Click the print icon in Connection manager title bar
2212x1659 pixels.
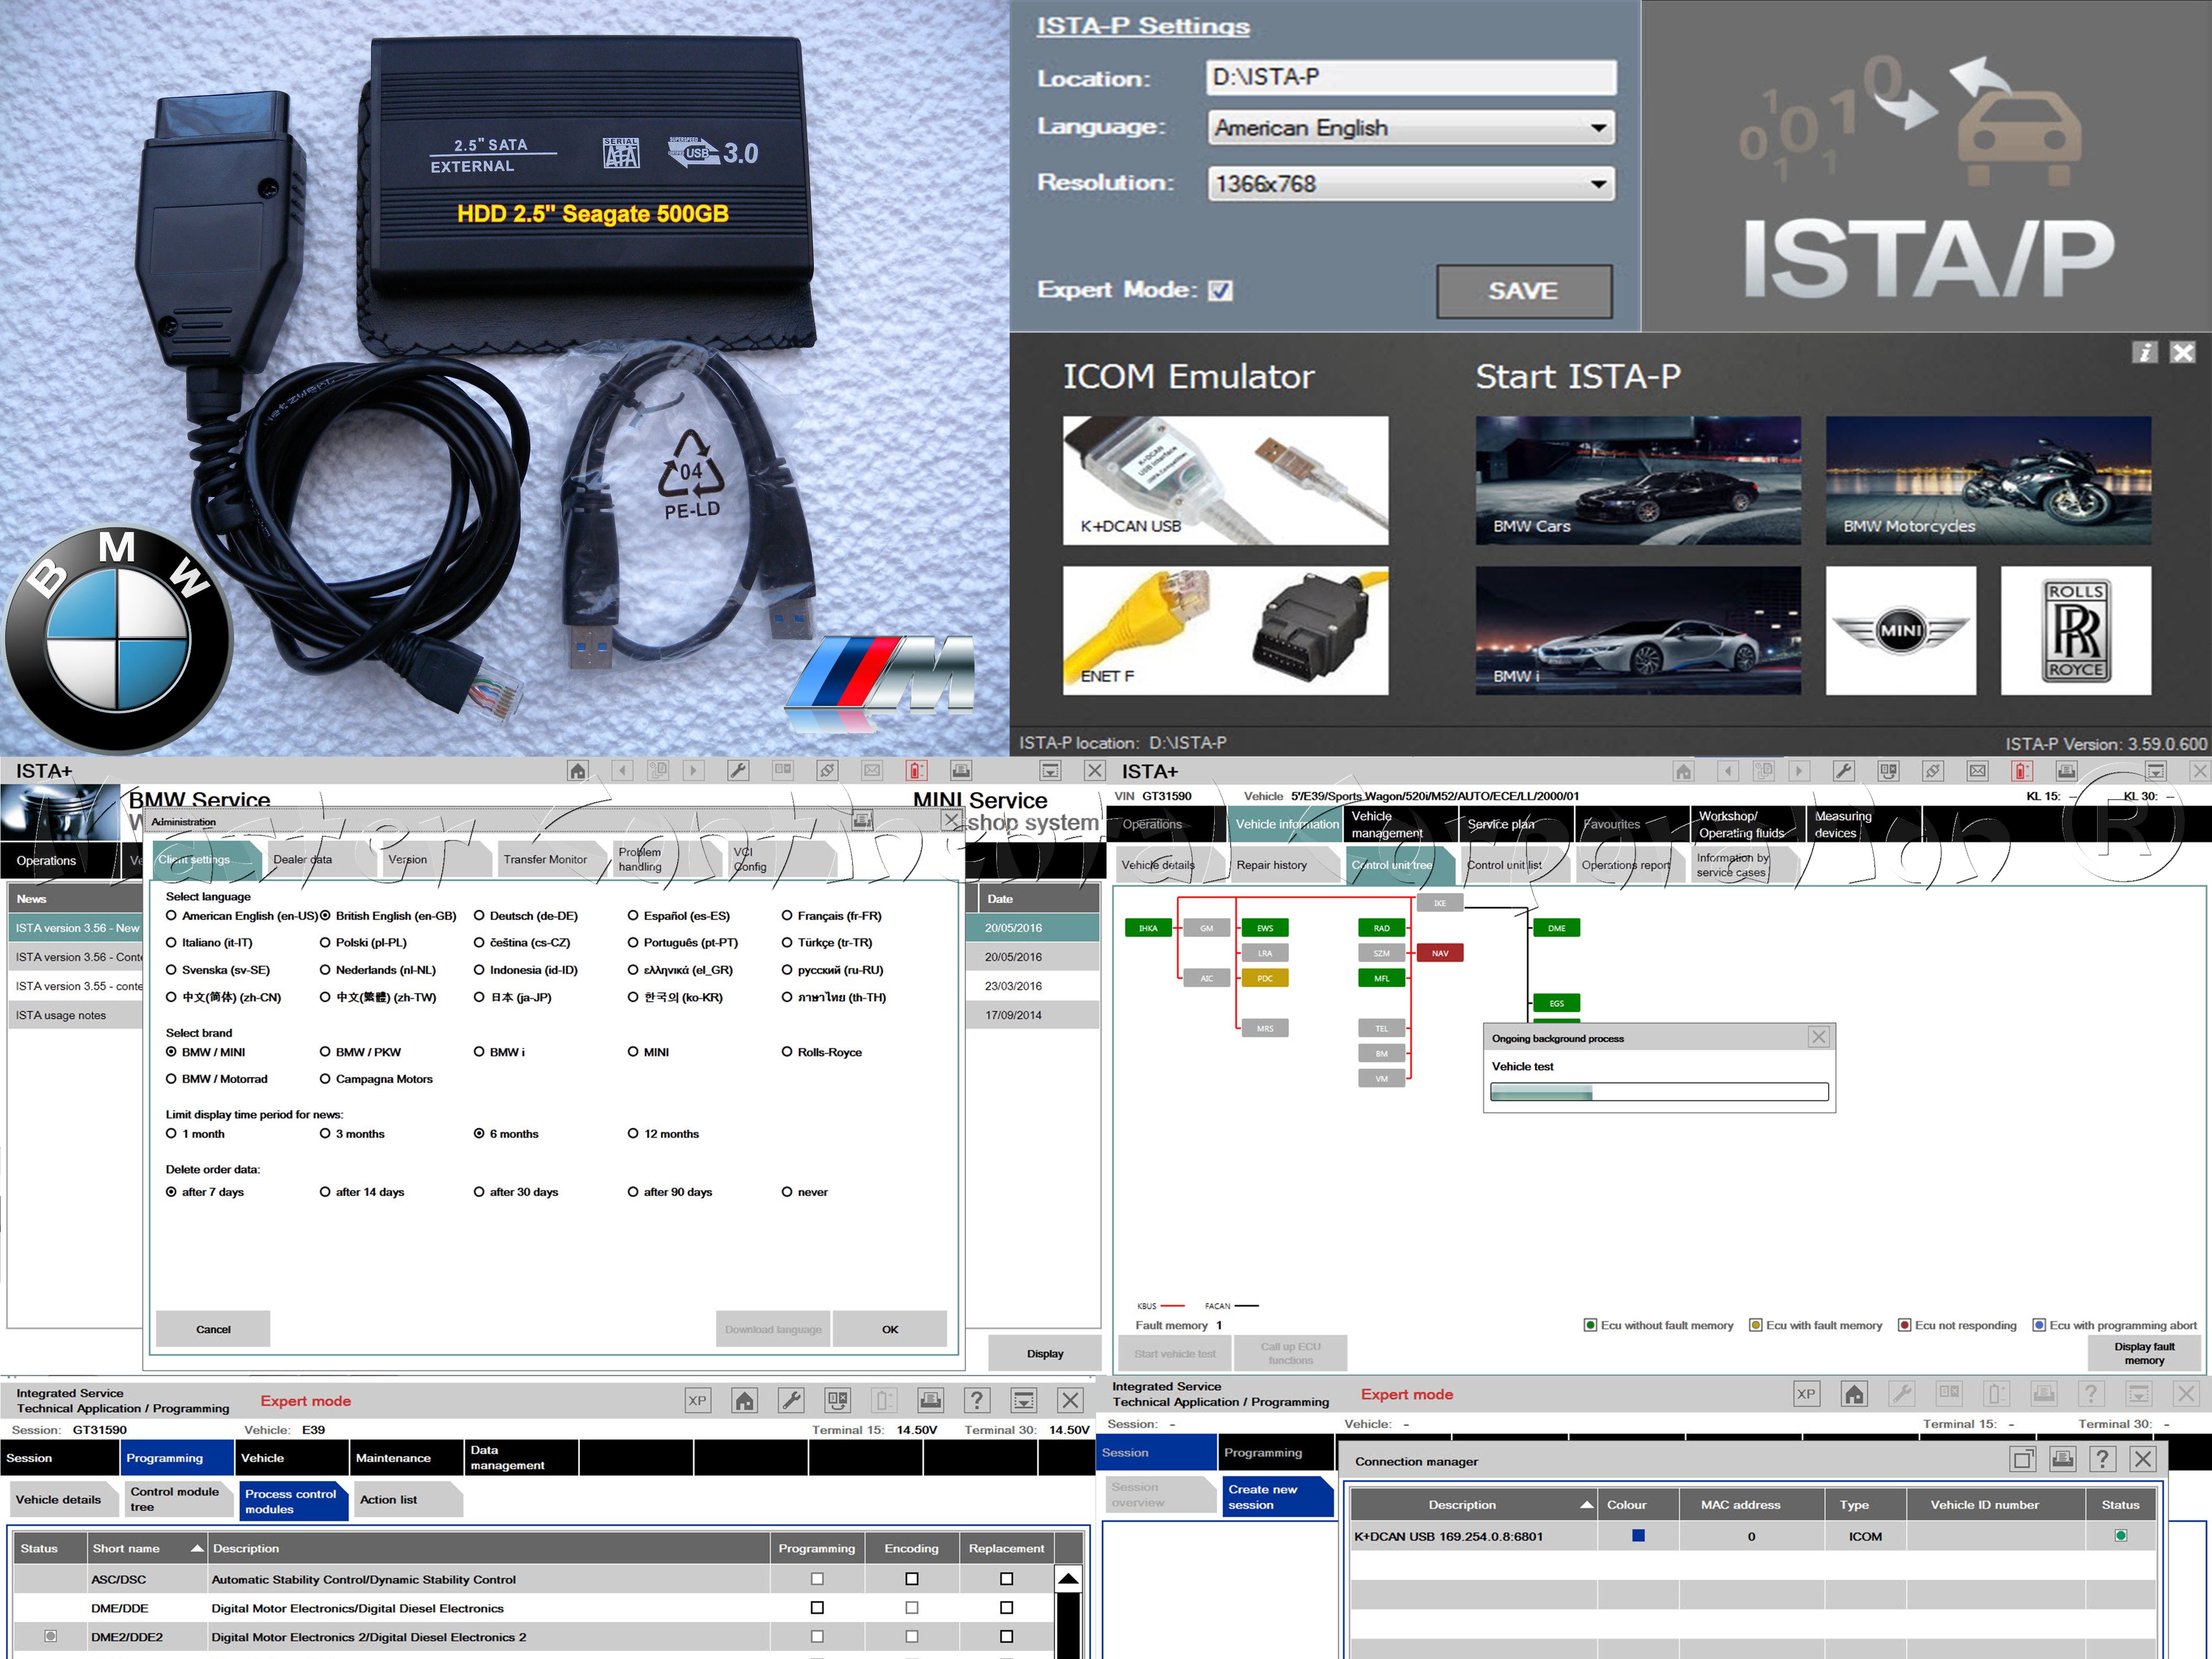click(2062, 1459)
